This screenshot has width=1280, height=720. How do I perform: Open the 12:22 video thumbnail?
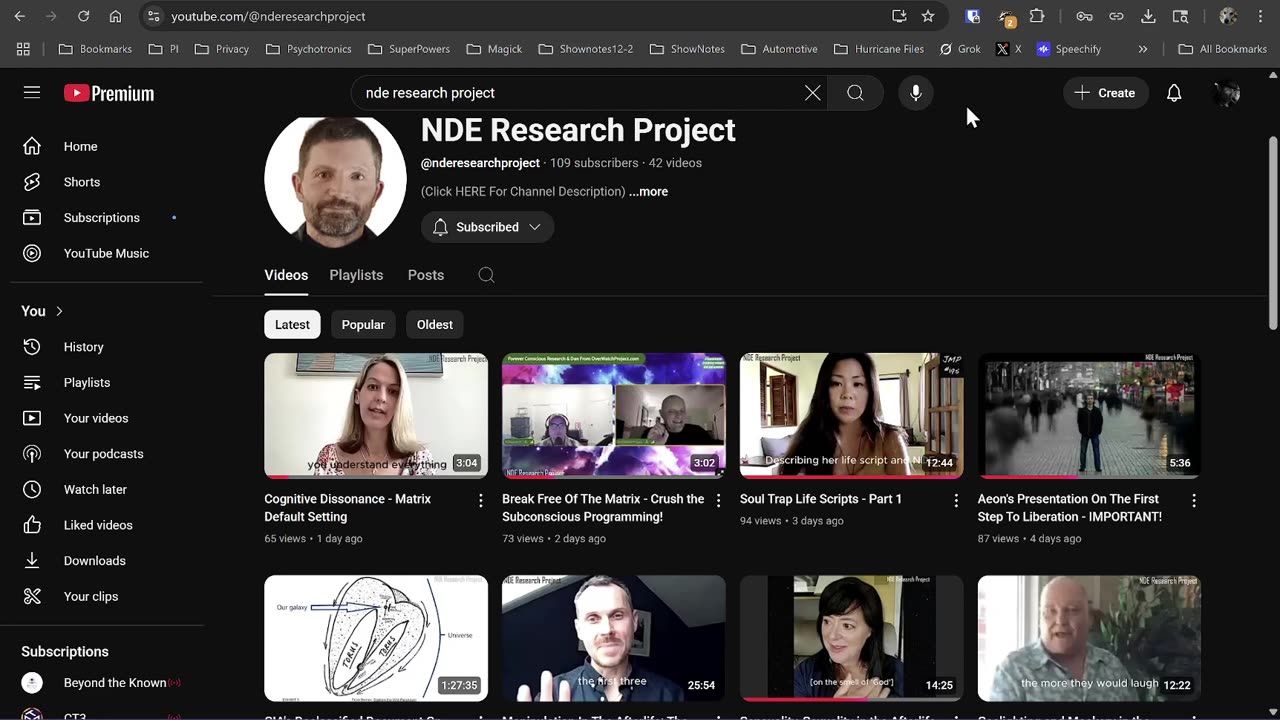(x=1089, y=638)
